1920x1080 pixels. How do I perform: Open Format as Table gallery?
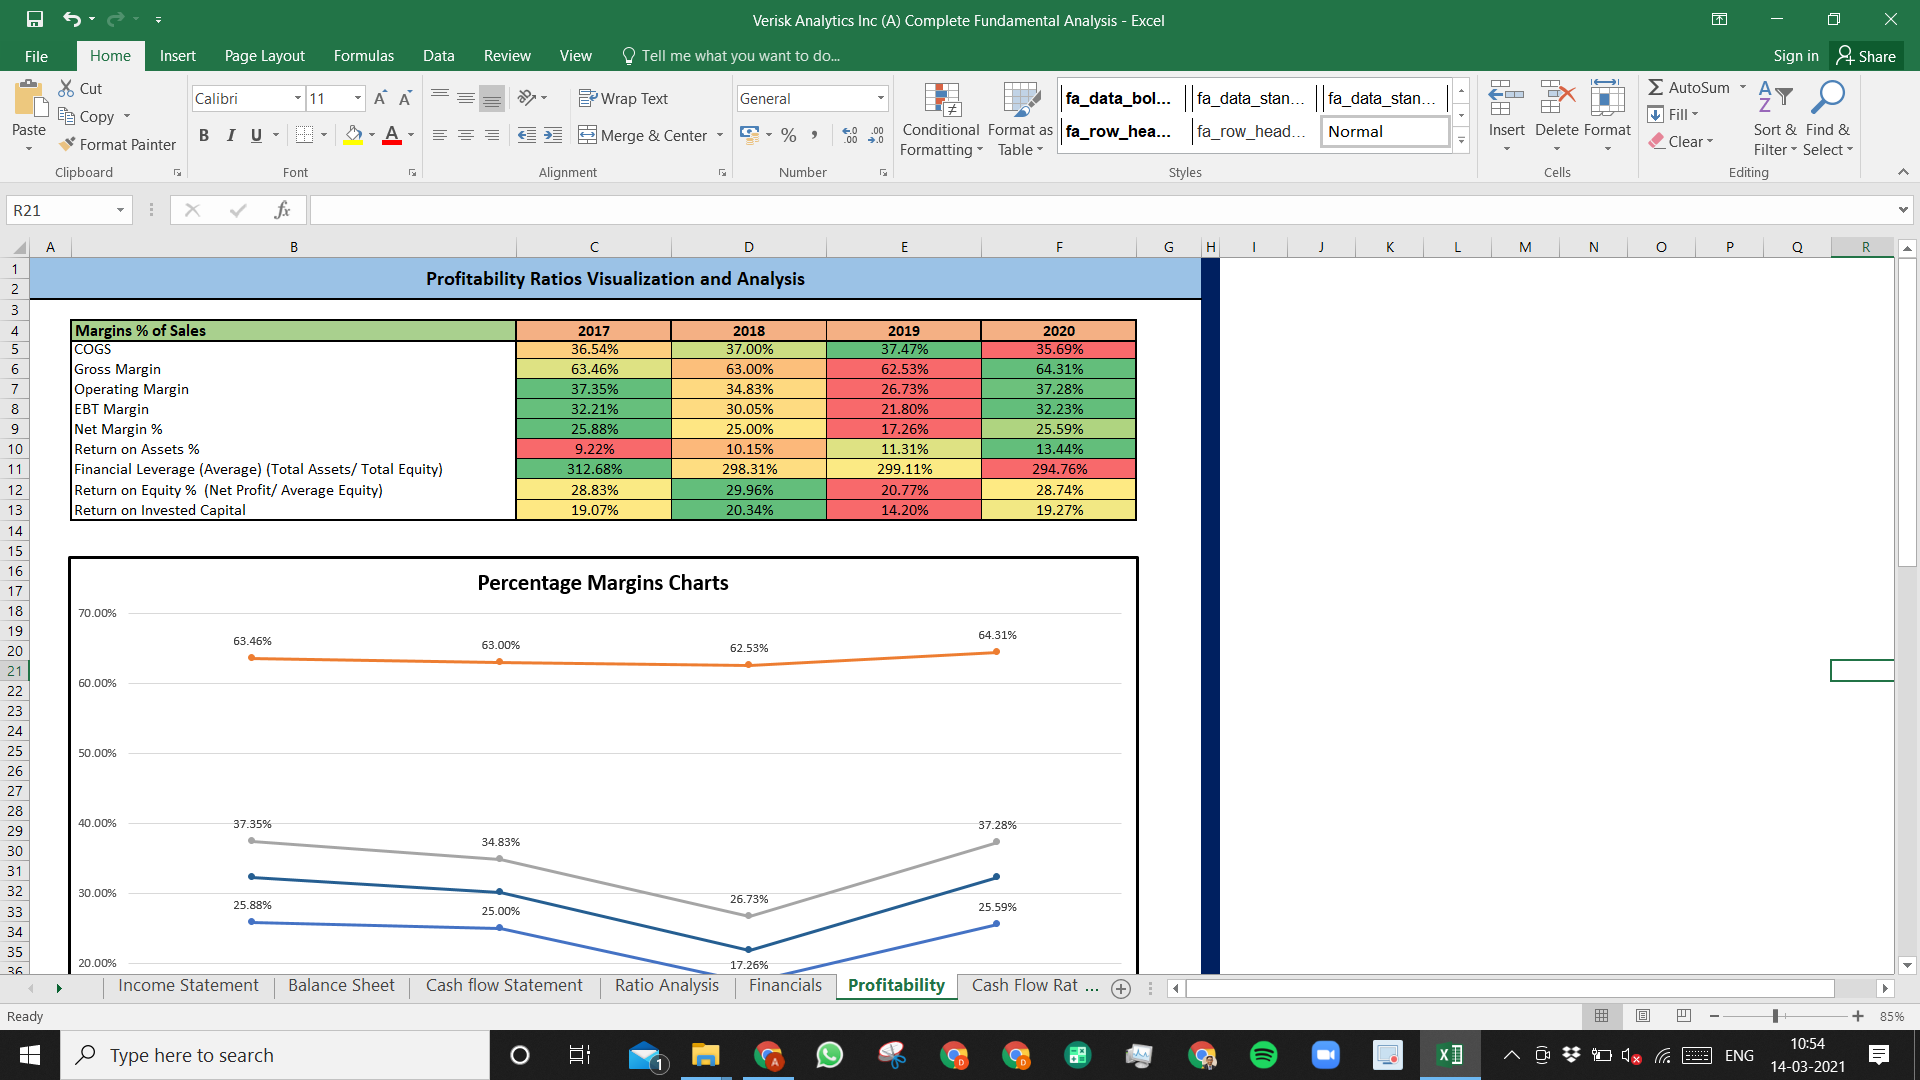tap(1020, 119)
